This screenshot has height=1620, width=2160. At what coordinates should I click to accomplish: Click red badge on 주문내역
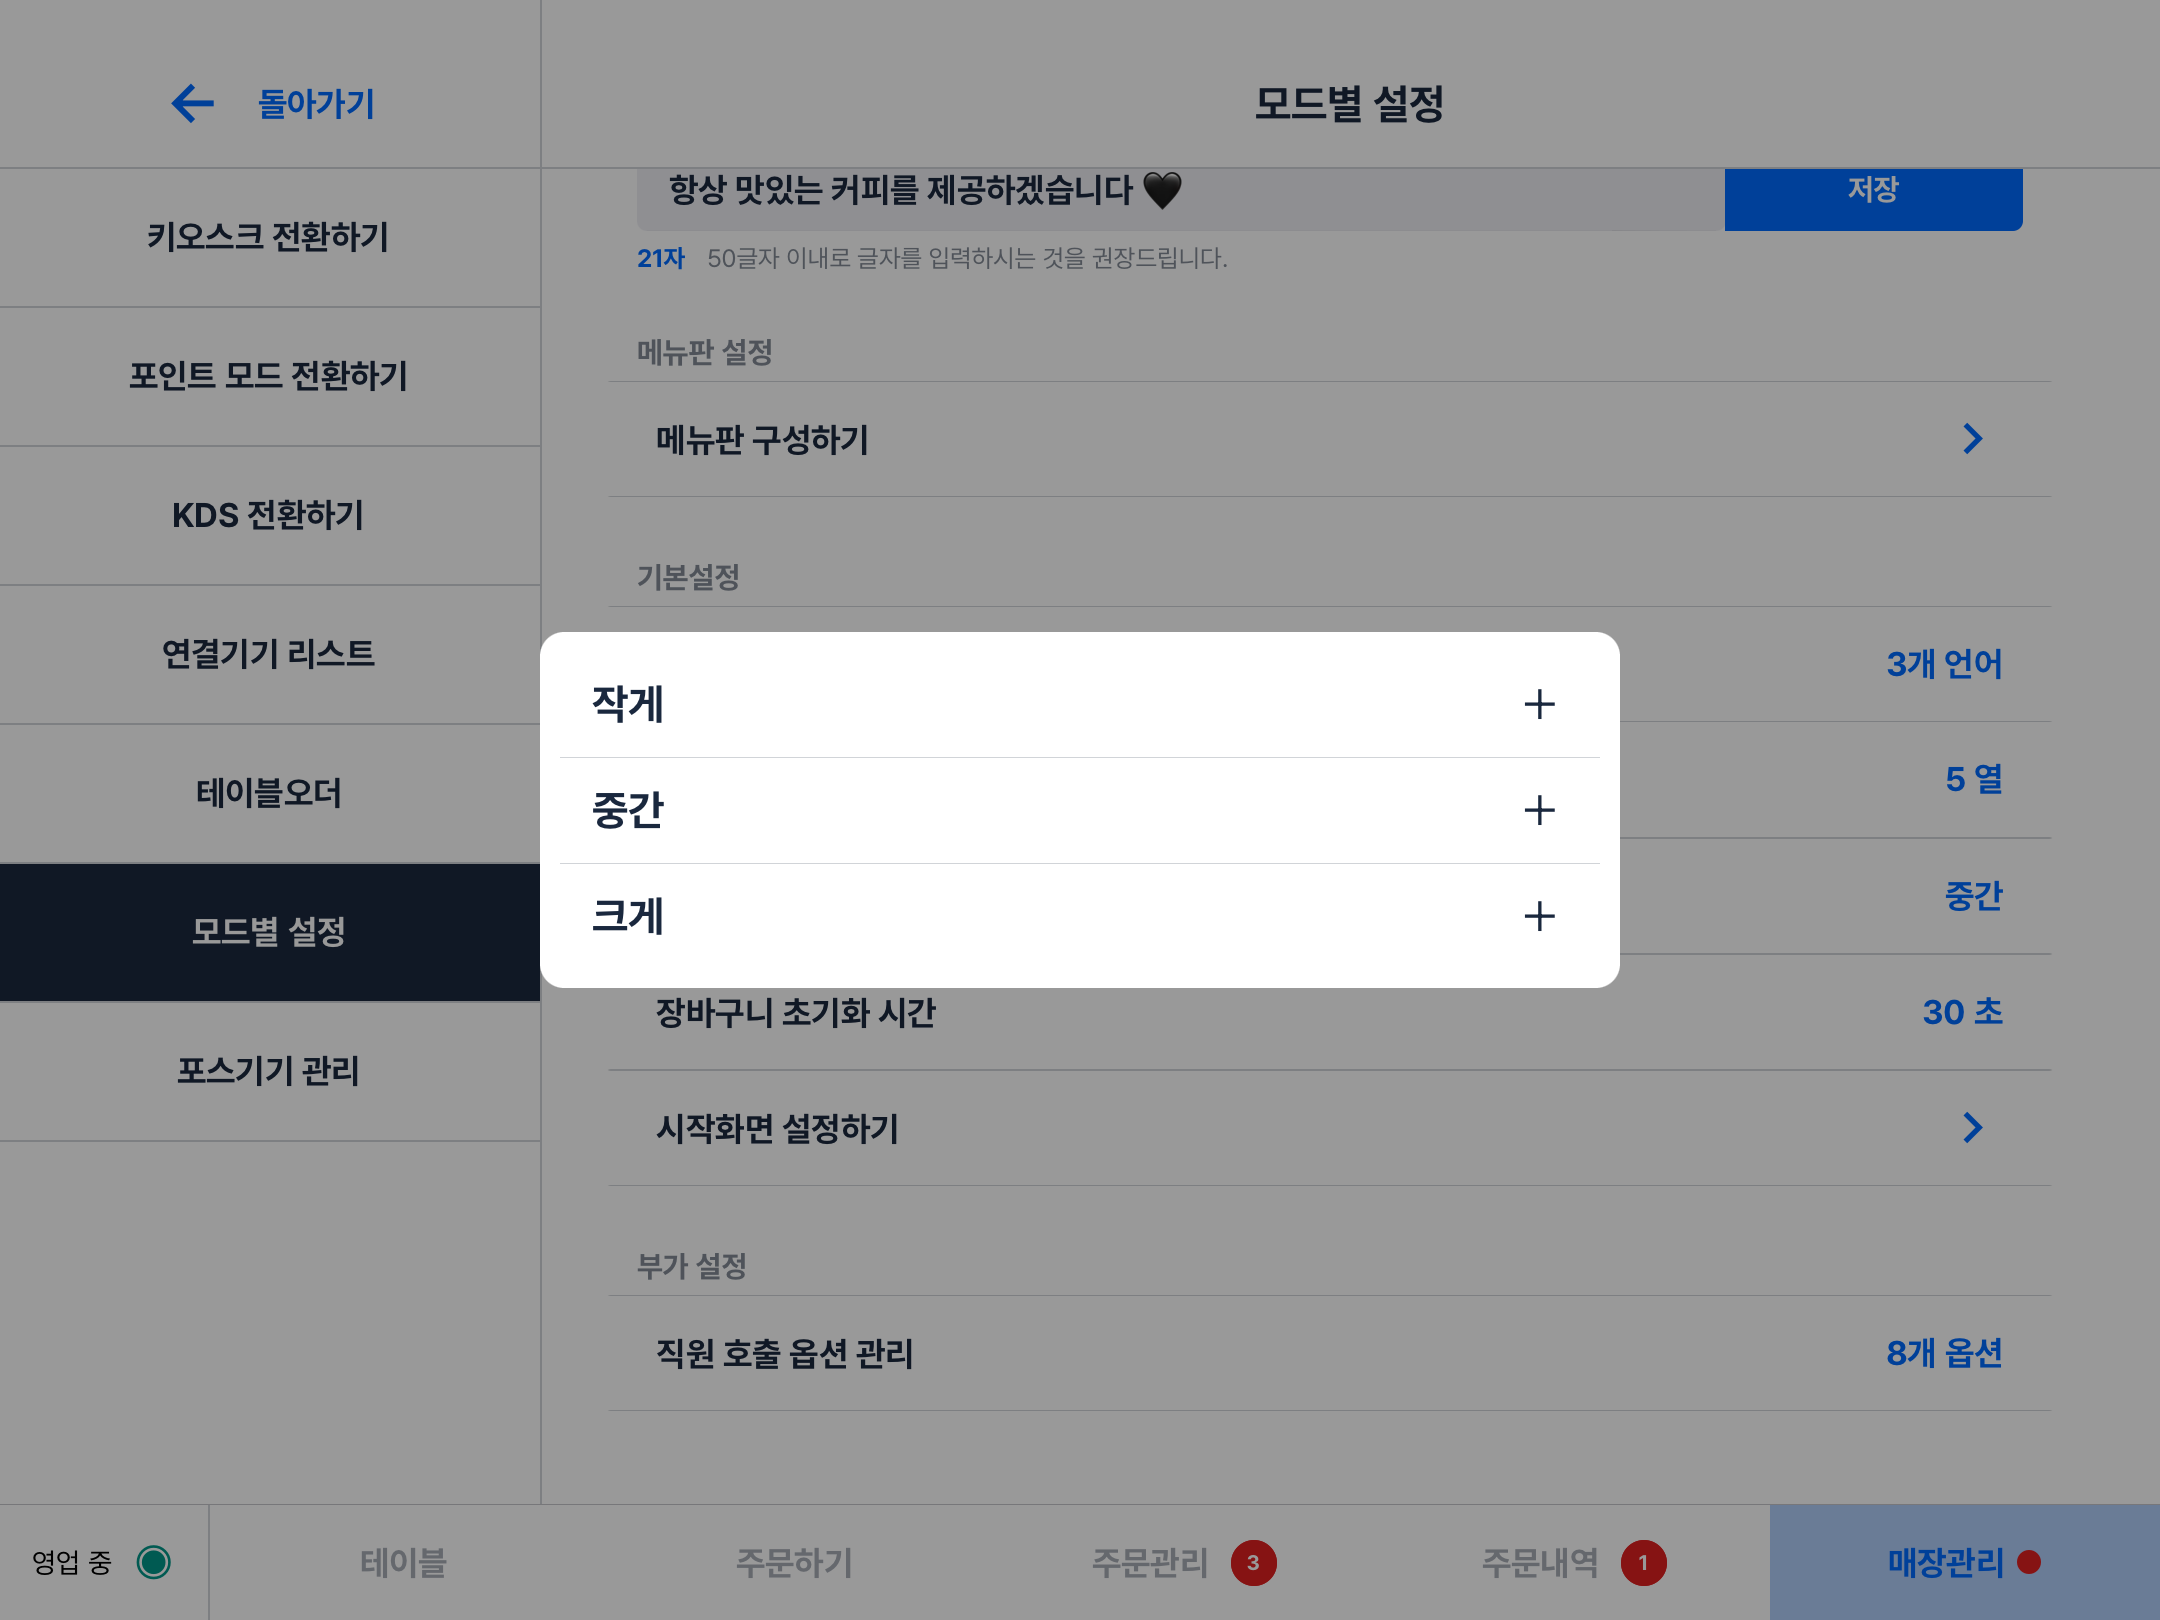click(x=1643, y=1562)
